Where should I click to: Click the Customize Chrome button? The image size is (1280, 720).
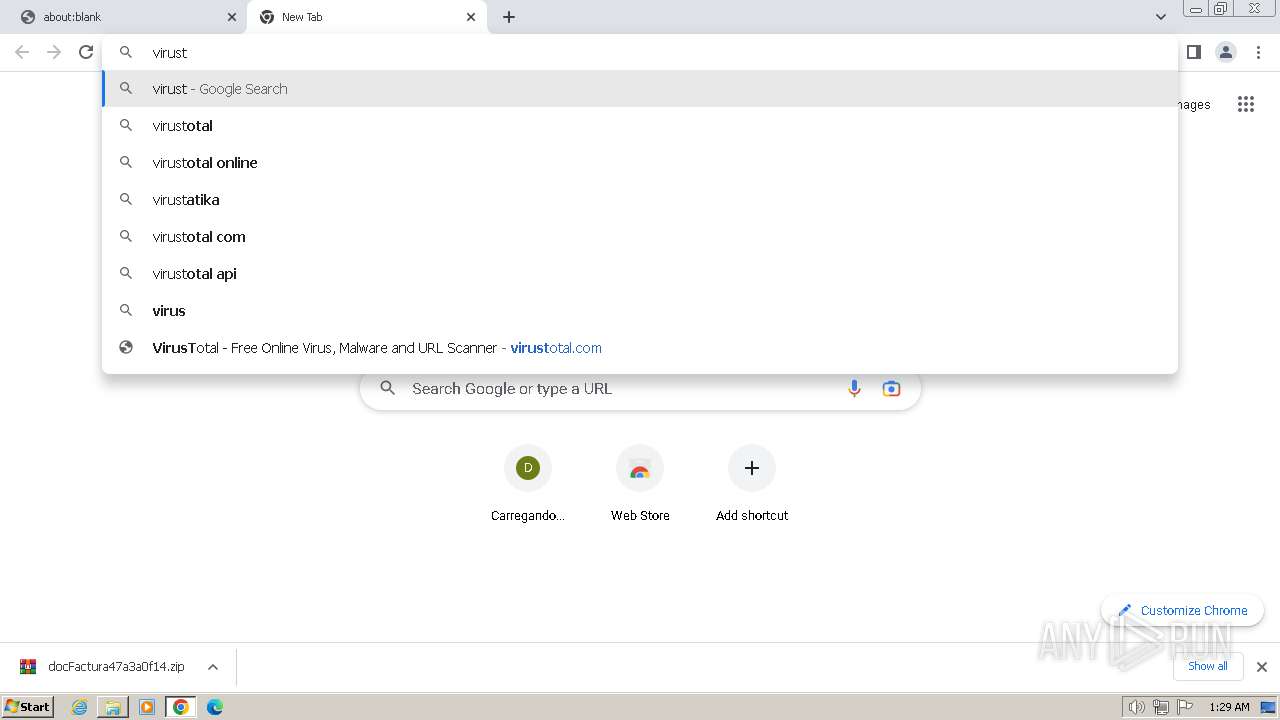tap(1183, 610)
